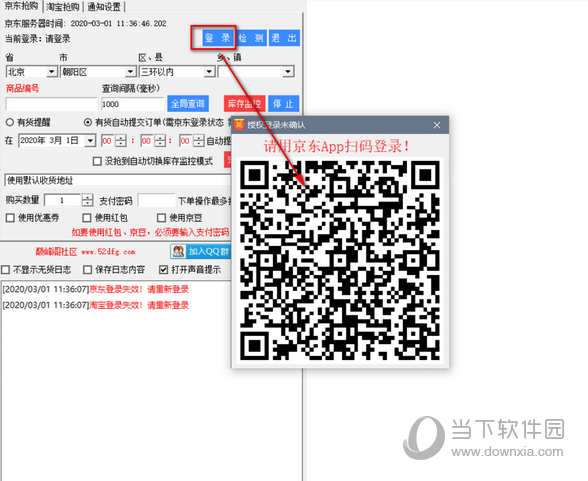Open the 通知设置 tab

click(104, 7)
